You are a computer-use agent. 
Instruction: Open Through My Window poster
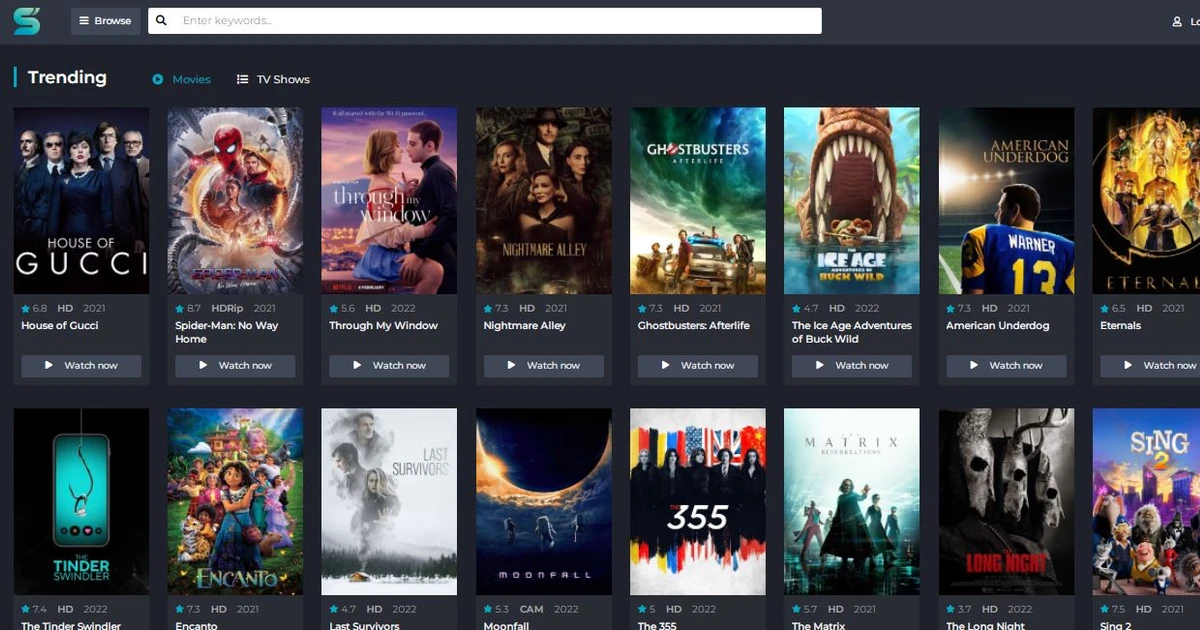(390, 201)
